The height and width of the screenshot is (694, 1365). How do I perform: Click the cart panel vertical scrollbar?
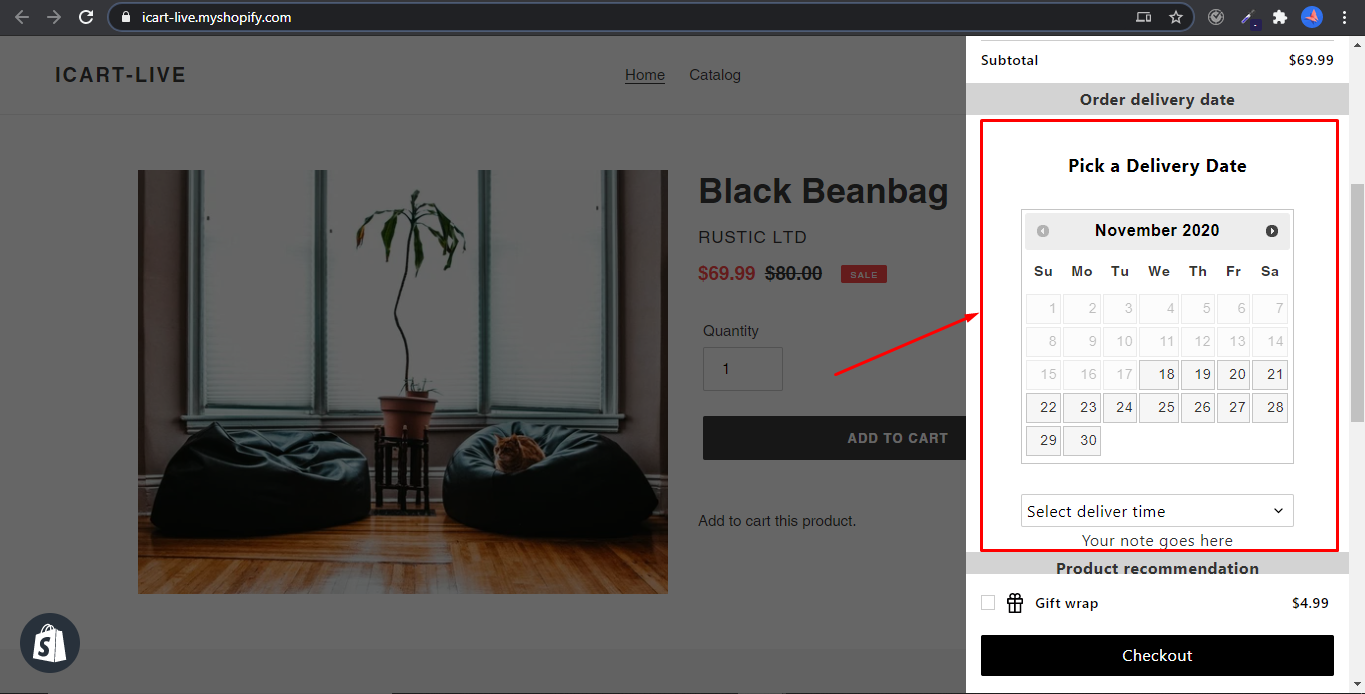(x=1357, y=303)
